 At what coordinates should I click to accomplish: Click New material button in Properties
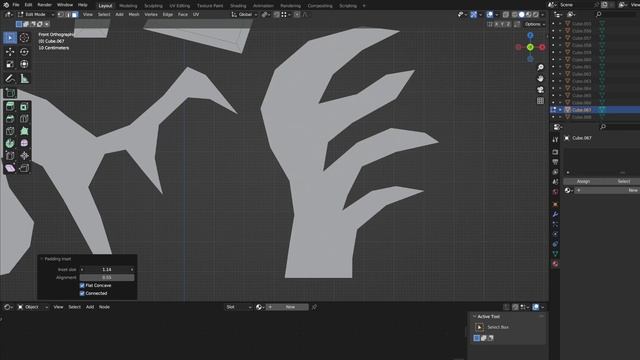(608, 191)
